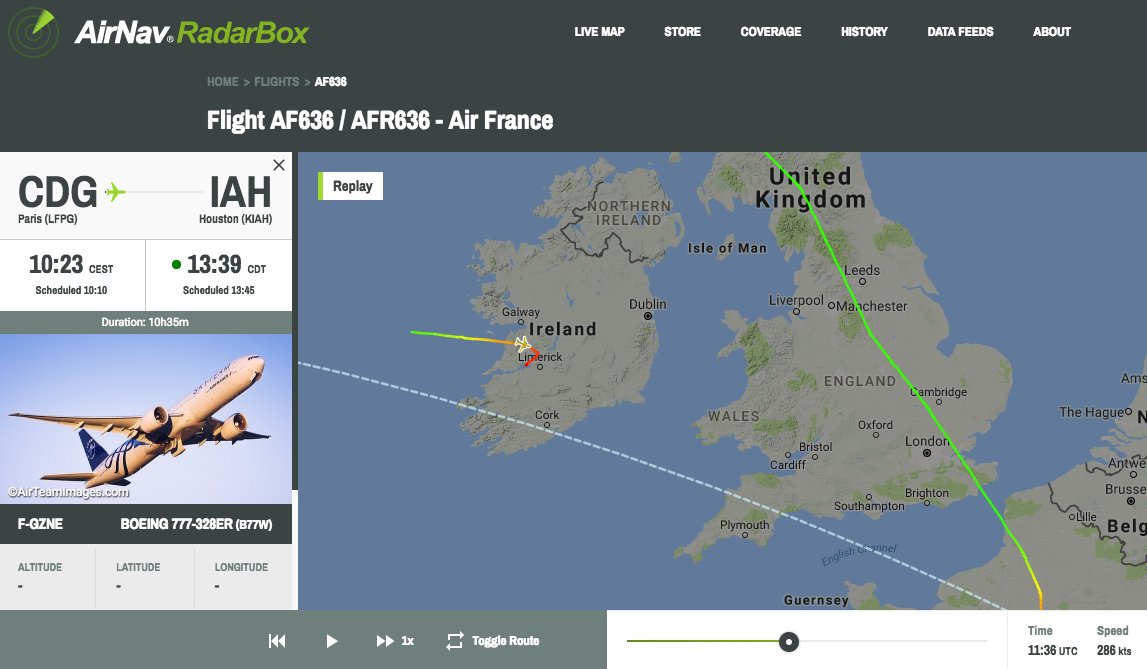The height and width of the screenshot is (669, 1147).
Task: Go to HOME breadcrumb
Action: [222, 82]
